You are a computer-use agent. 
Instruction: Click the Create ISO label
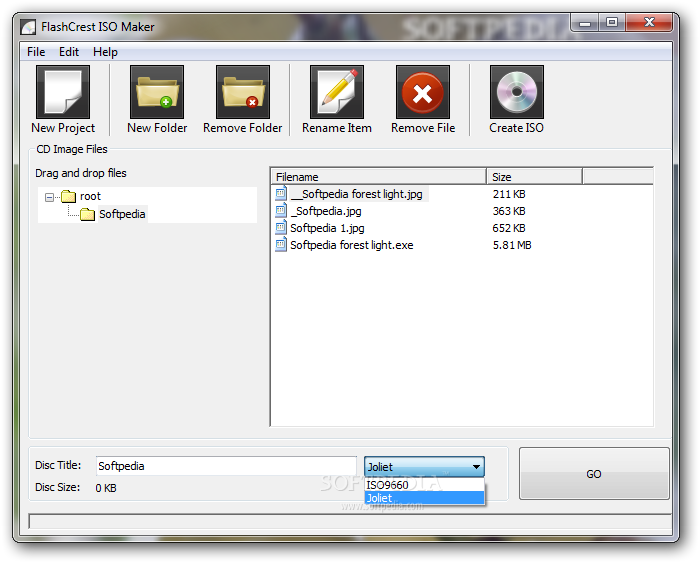pos(517,128)
